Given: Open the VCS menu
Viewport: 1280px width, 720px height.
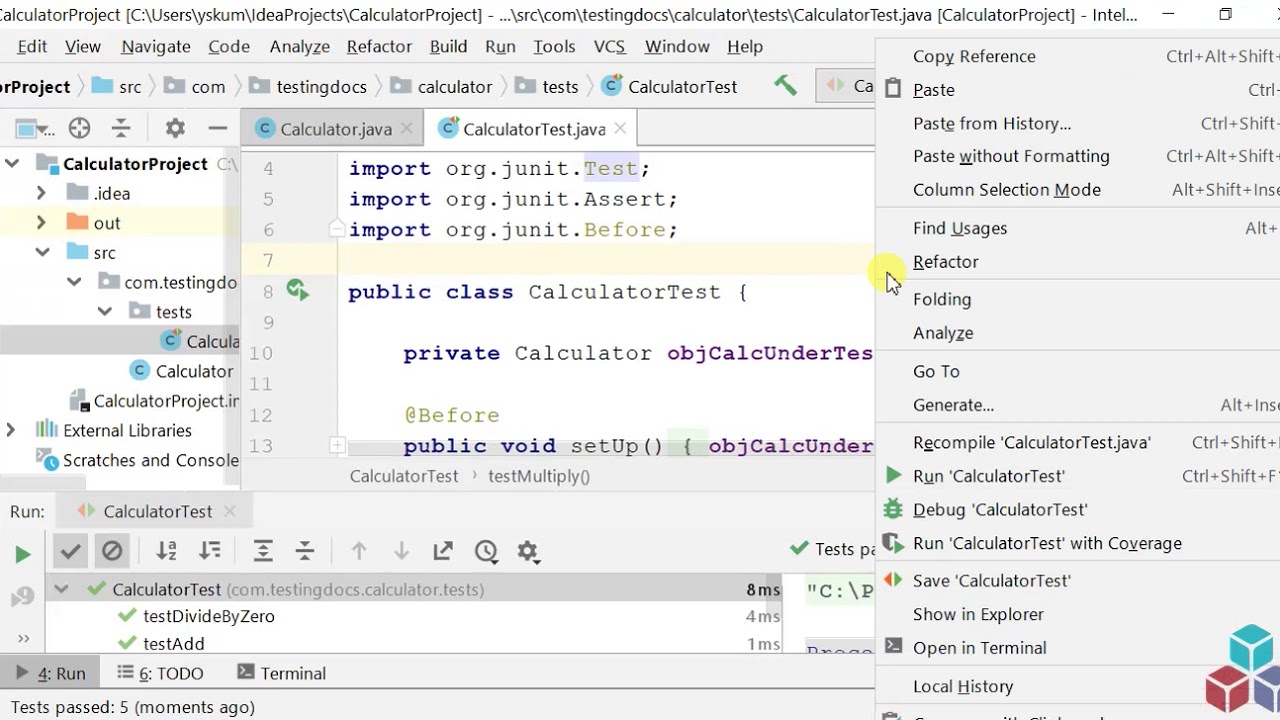Looking at the screenshot, I should (609, 46).
